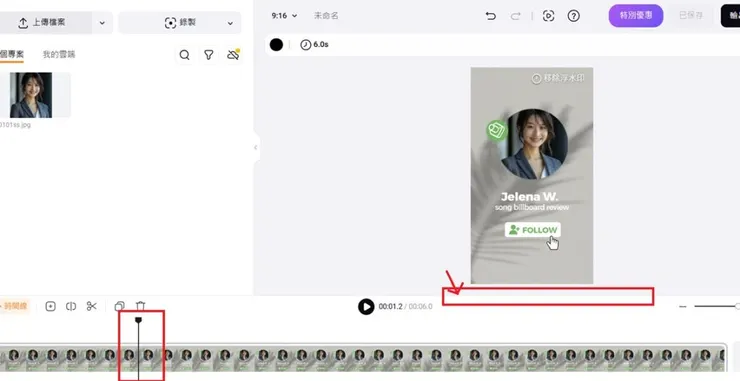
Task: Select the song billboard review text
Action: 532,208
